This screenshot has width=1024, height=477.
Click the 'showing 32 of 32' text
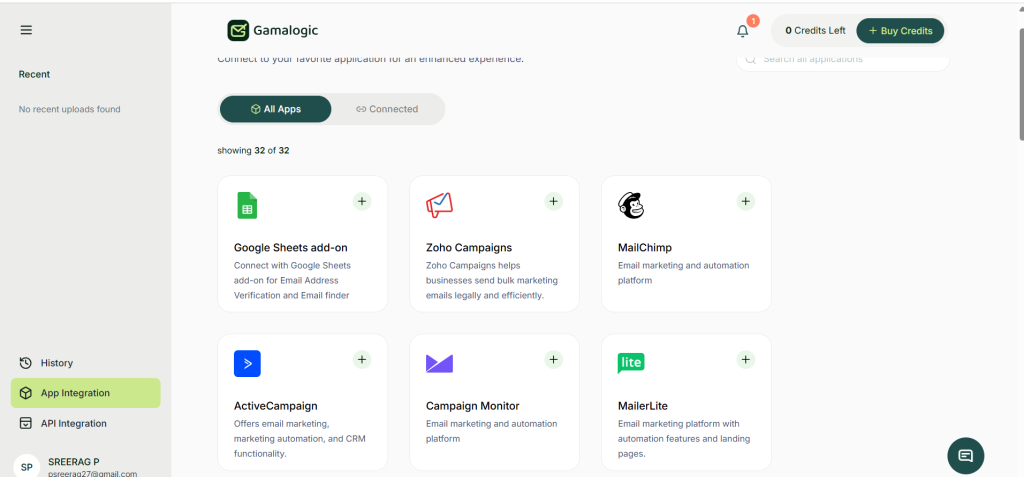tap(253, 150)
